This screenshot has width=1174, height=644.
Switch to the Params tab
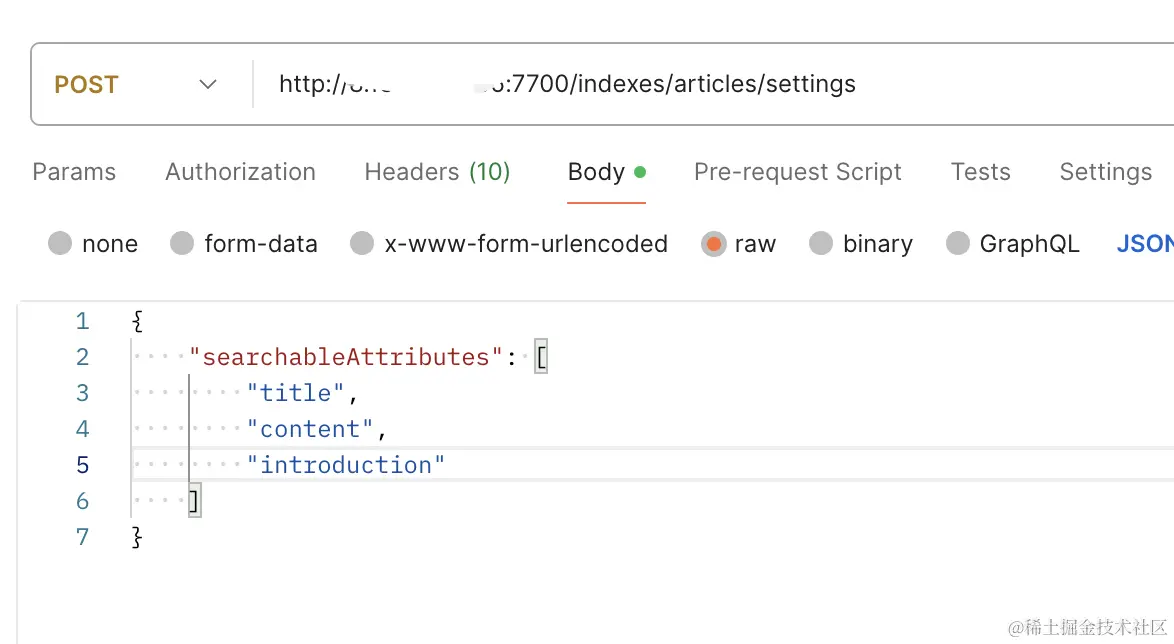[x=74, y=172]
